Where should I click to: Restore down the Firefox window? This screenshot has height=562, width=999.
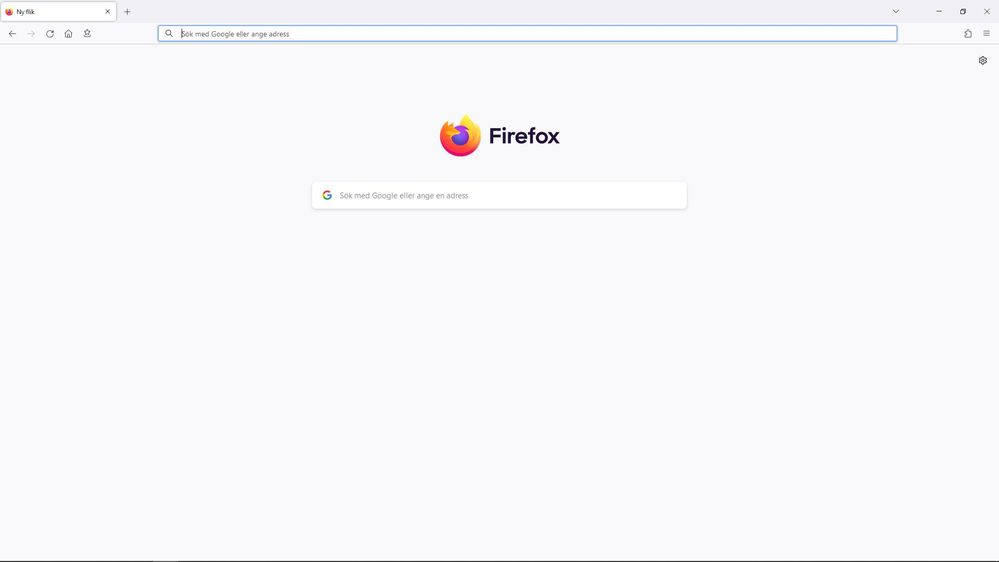(x=963, y=11)
